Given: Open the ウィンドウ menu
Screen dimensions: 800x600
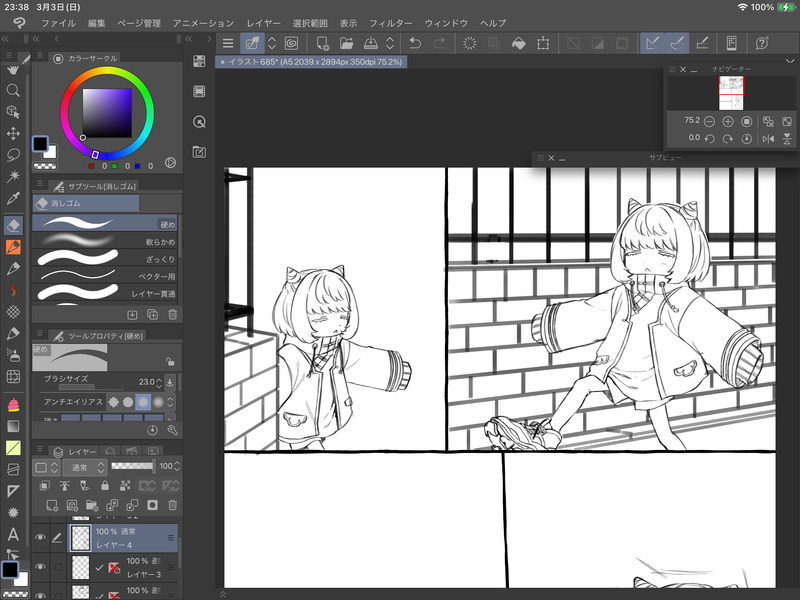Looking at the screenshot, I should [446, 23].
